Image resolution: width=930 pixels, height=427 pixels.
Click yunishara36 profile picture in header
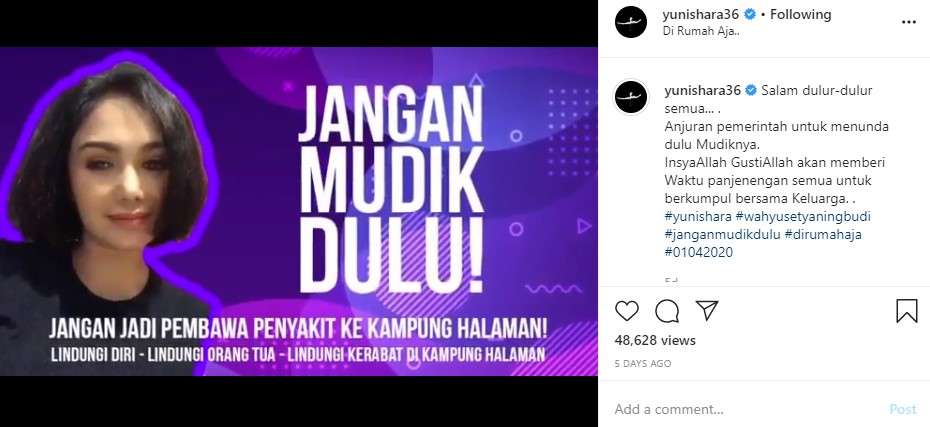coord(630,23)
